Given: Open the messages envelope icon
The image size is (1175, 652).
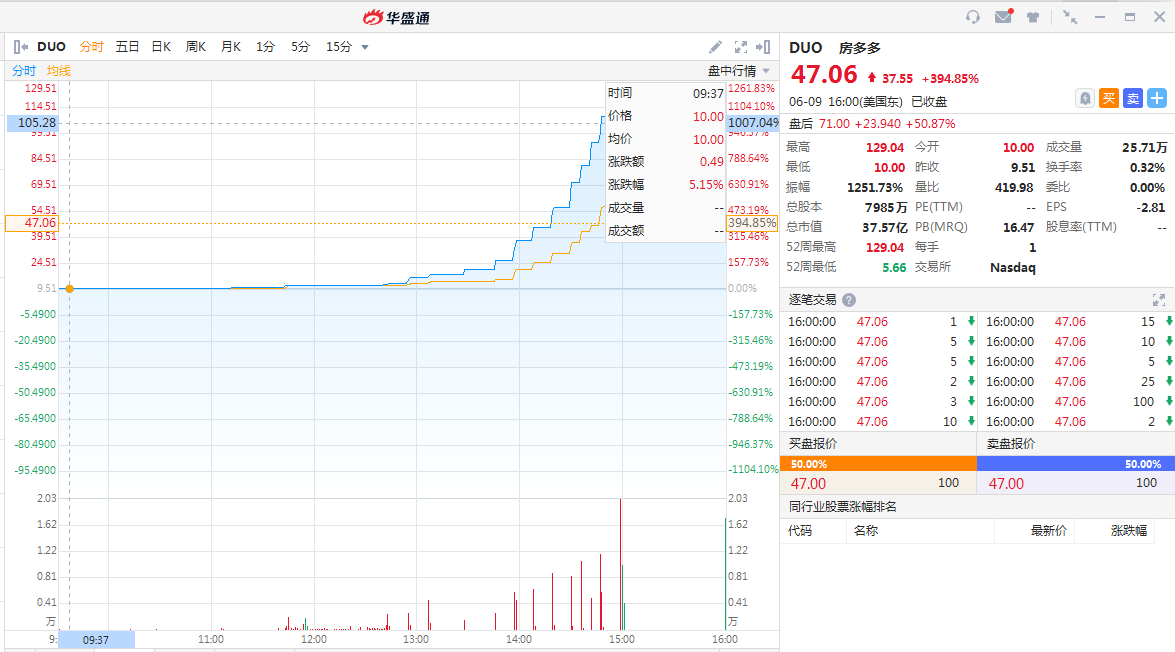Looking at the screenshot, I should 1003,16.
